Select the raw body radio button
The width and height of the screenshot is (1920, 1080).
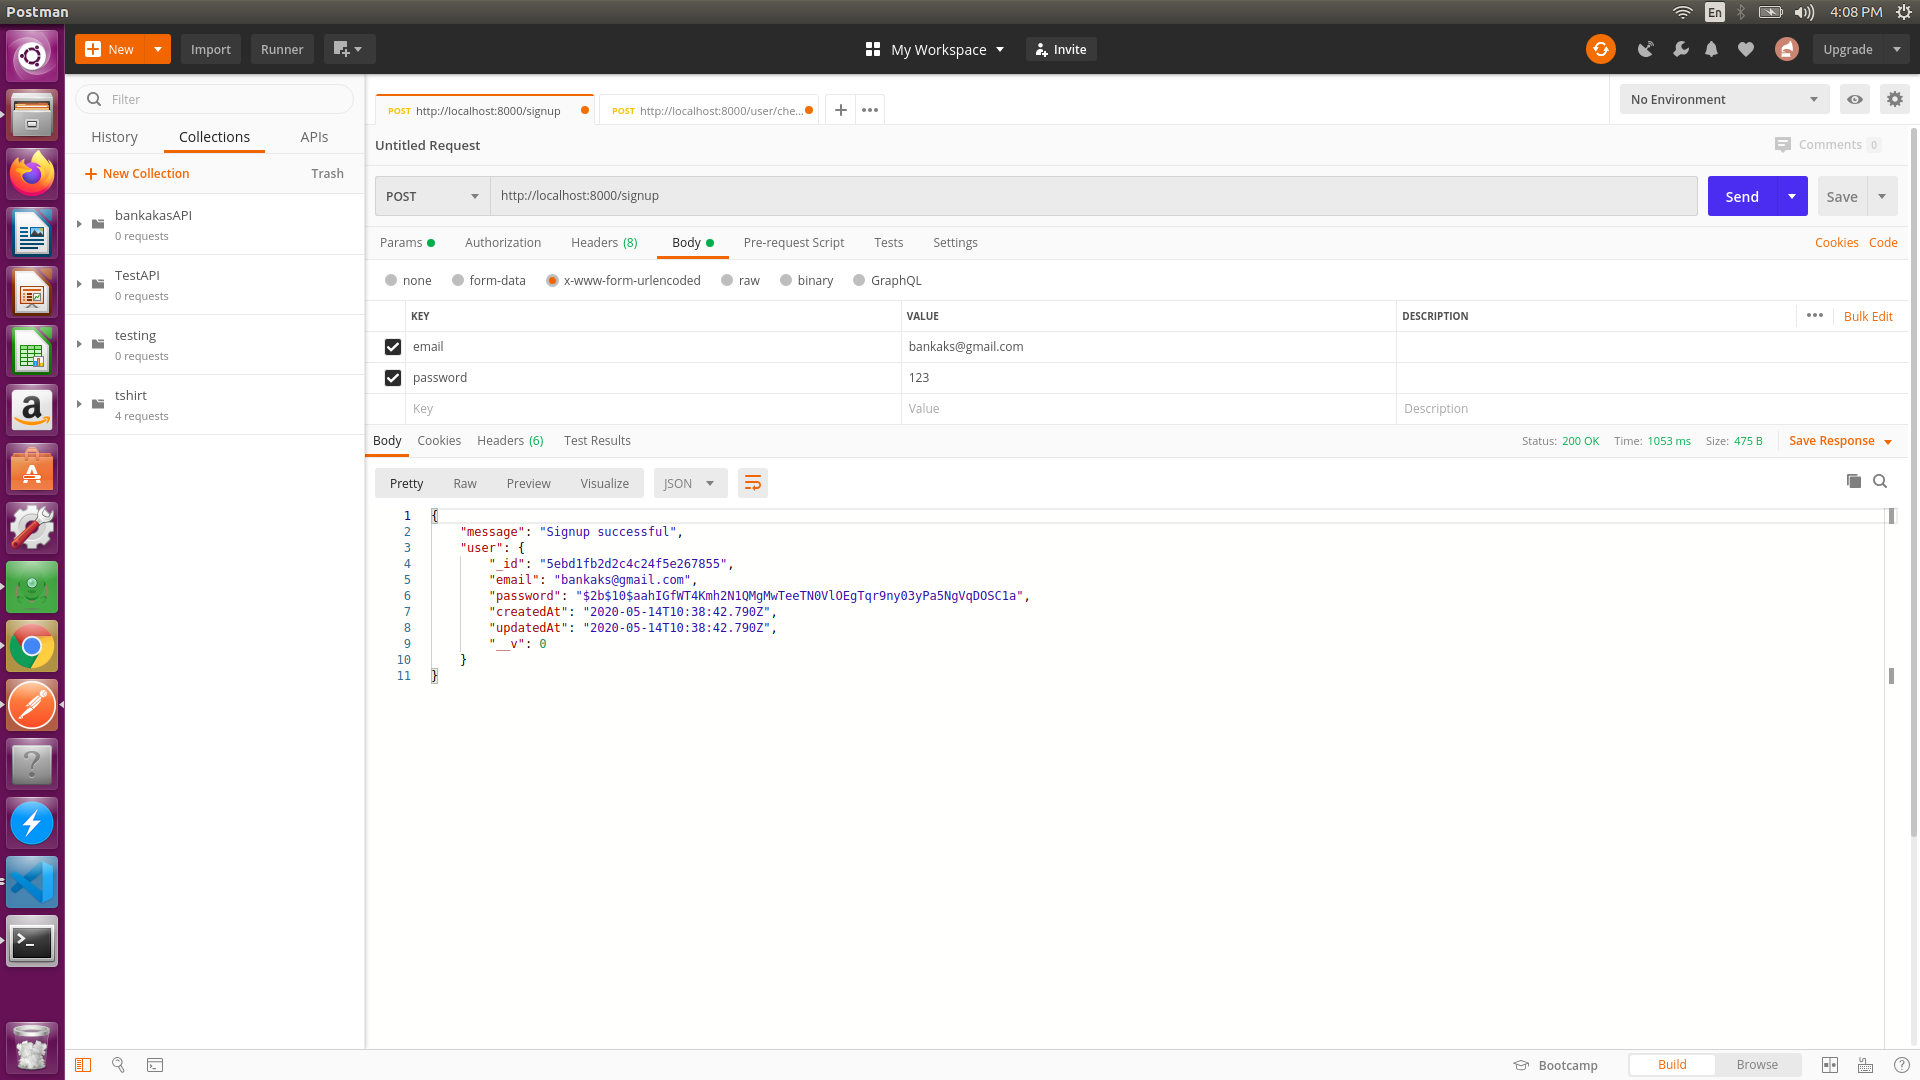[727, 281]
